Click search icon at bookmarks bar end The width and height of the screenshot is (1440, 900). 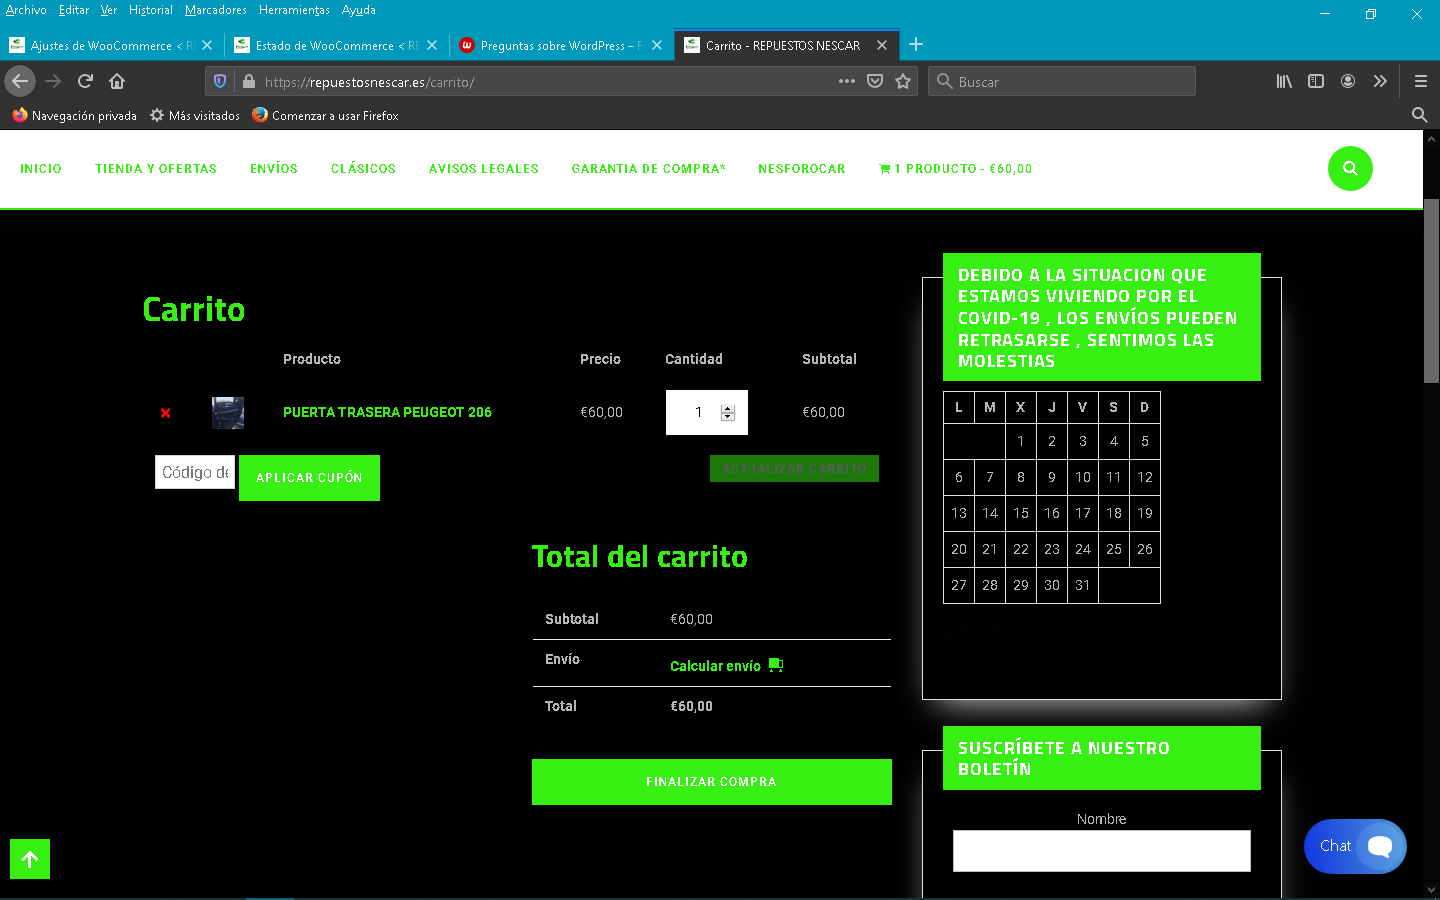(1419, 115)
